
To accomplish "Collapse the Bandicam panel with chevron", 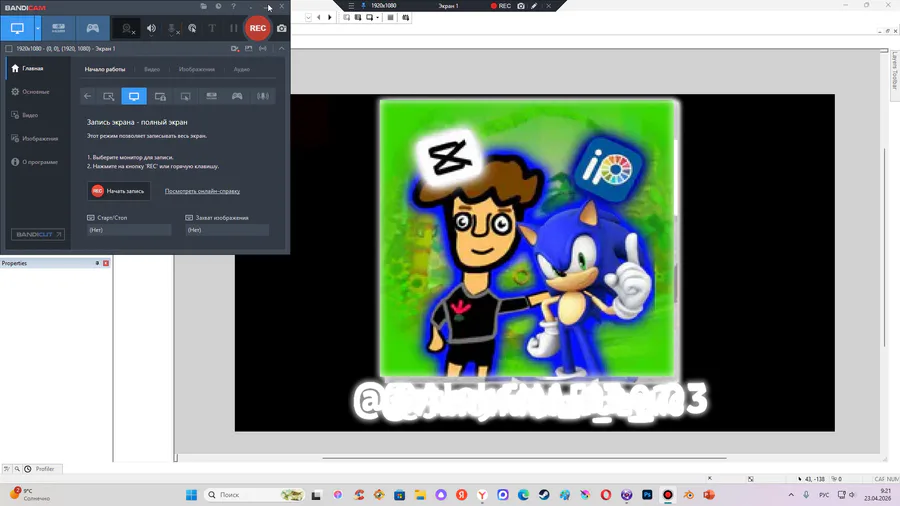I will (x=281, y=49).
